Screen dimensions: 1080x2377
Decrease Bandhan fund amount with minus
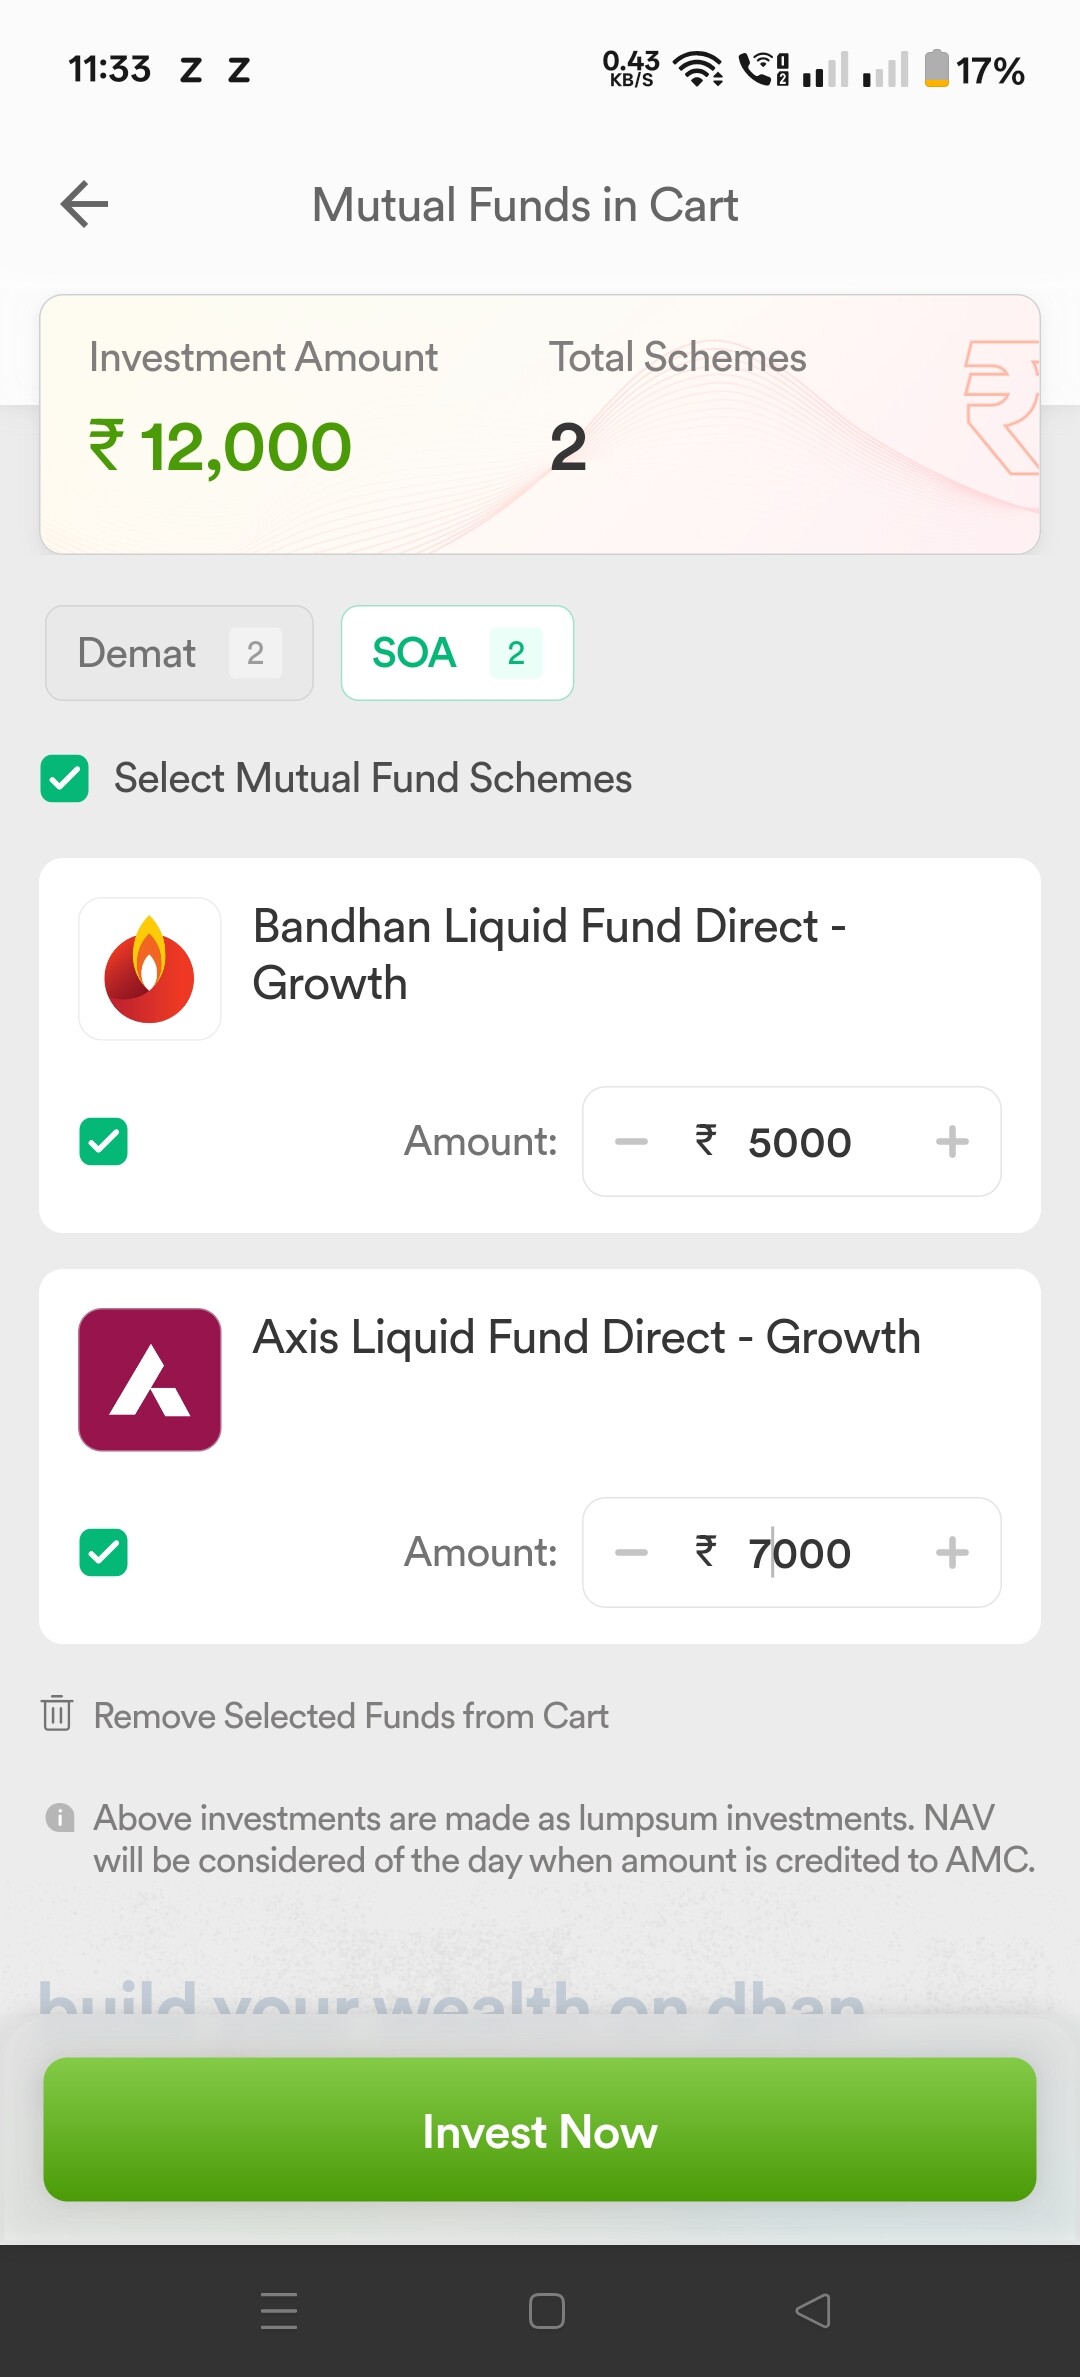pos(631,1141)
